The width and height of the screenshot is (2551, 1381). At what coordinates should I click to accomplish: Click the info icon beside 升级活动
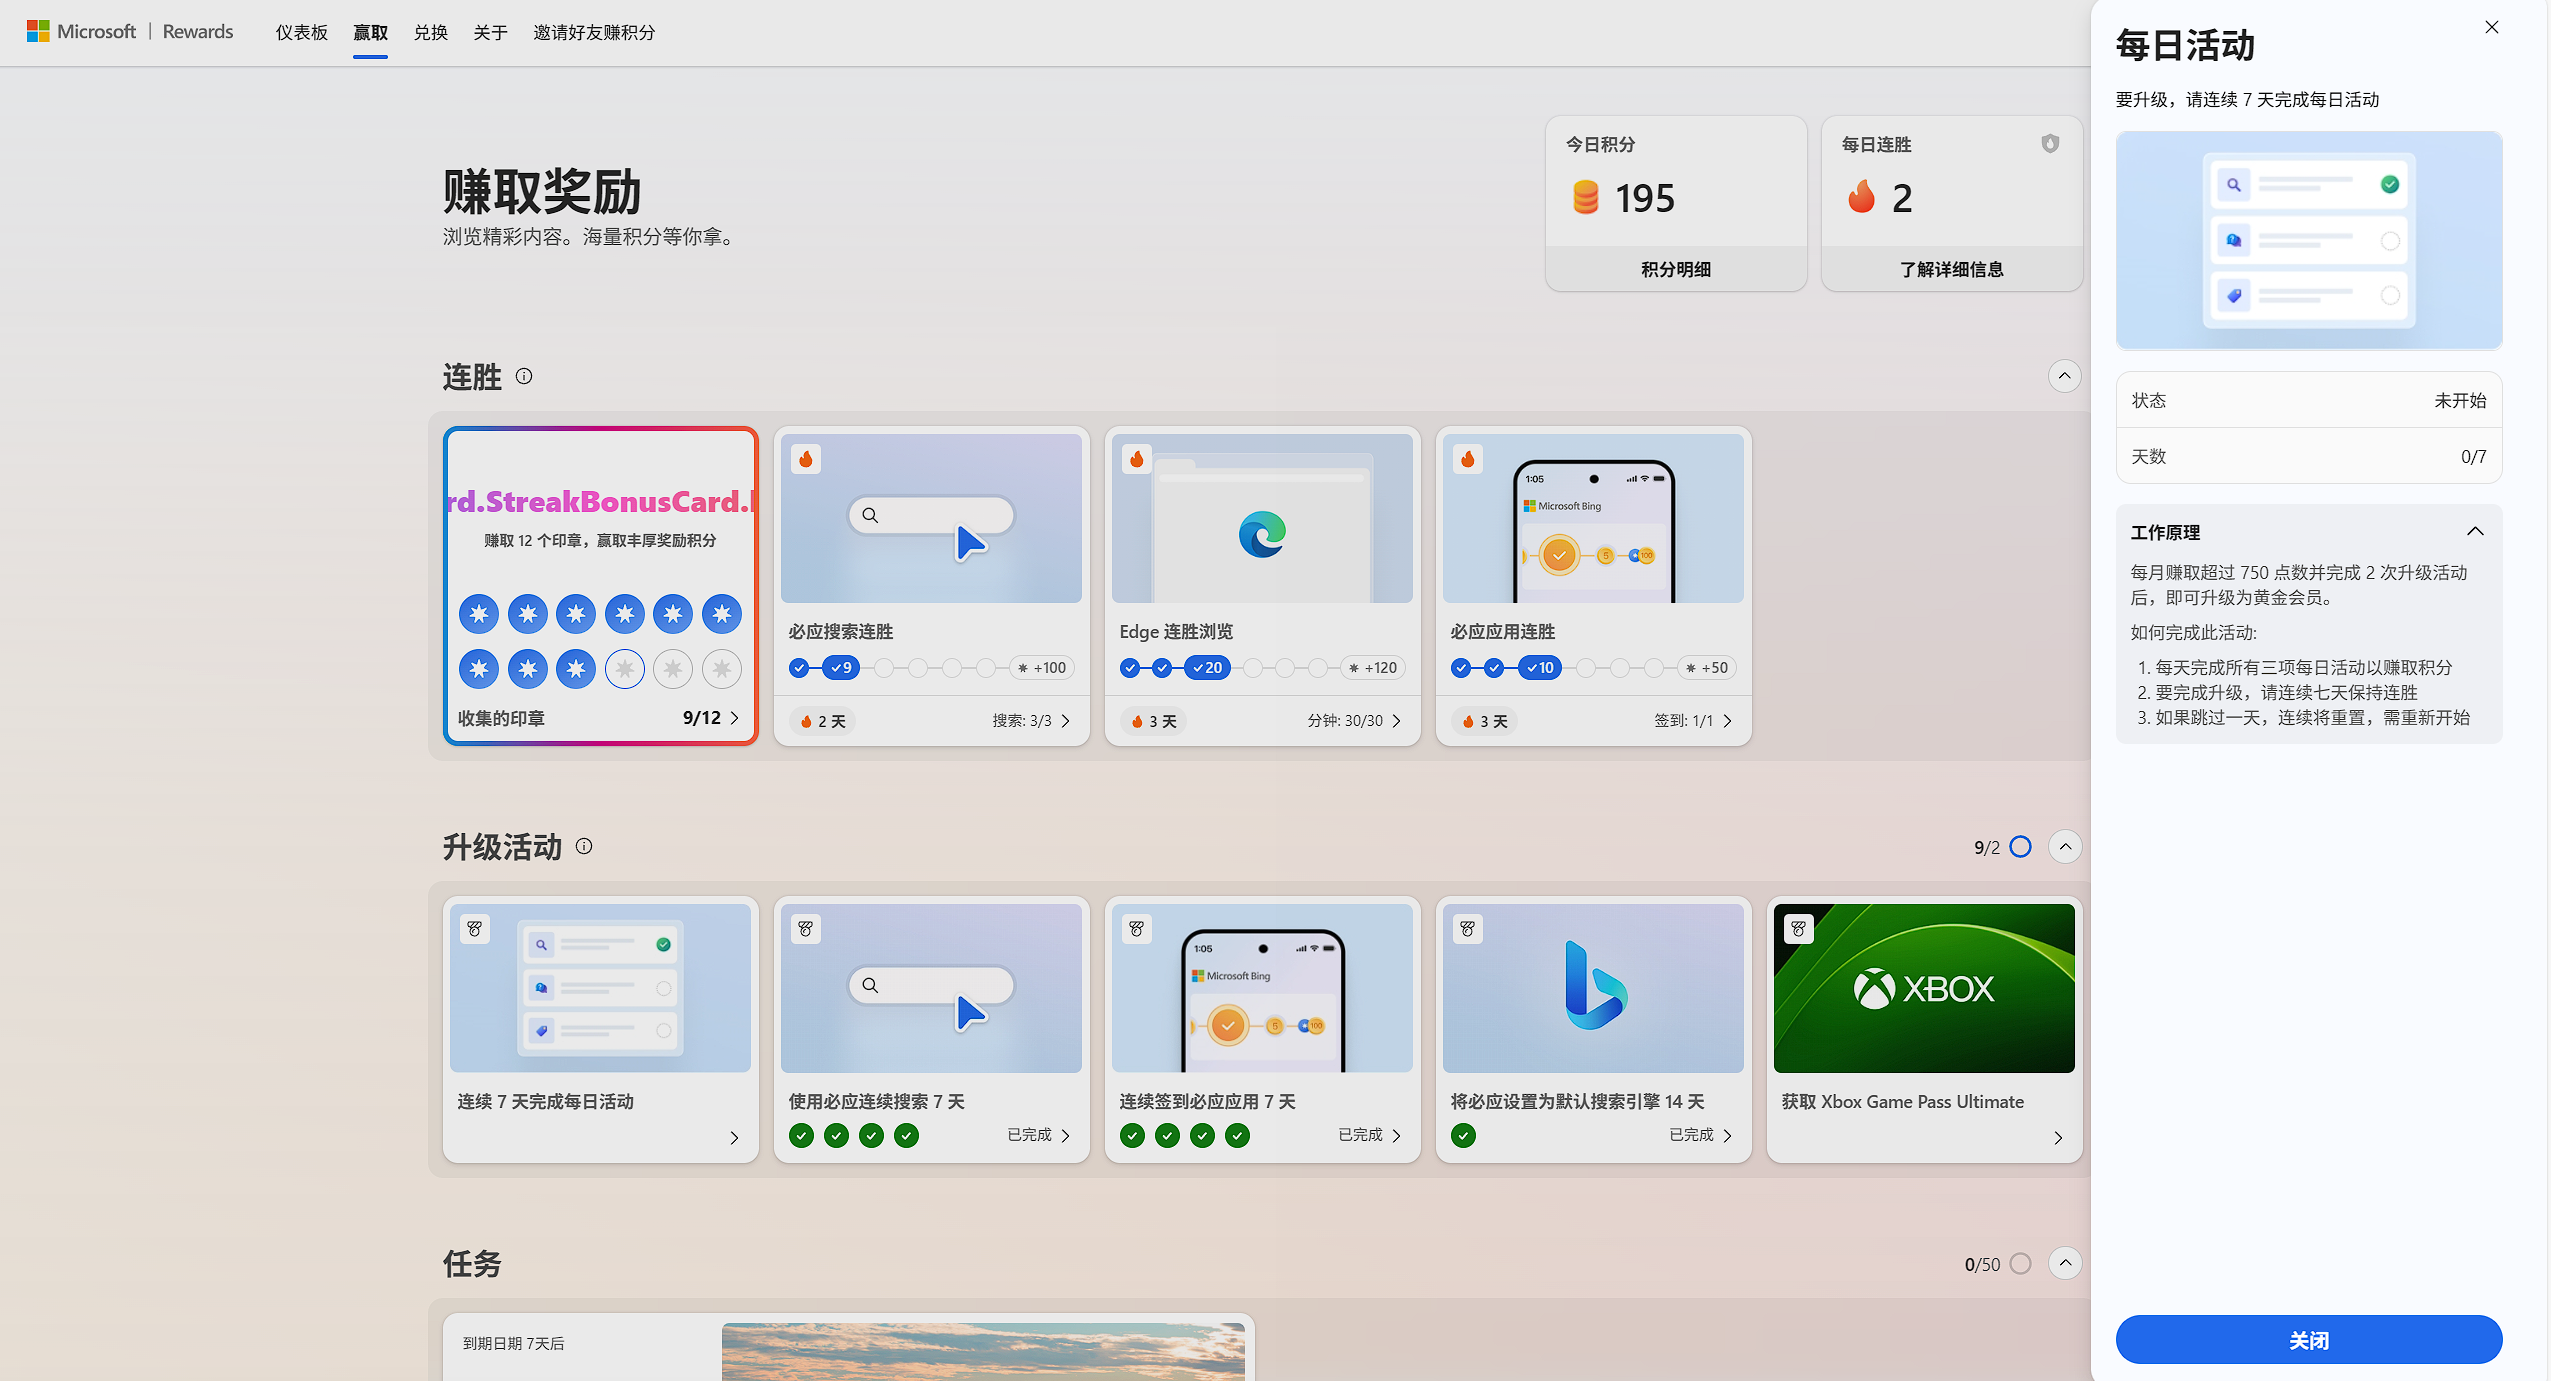pos(584,846)
